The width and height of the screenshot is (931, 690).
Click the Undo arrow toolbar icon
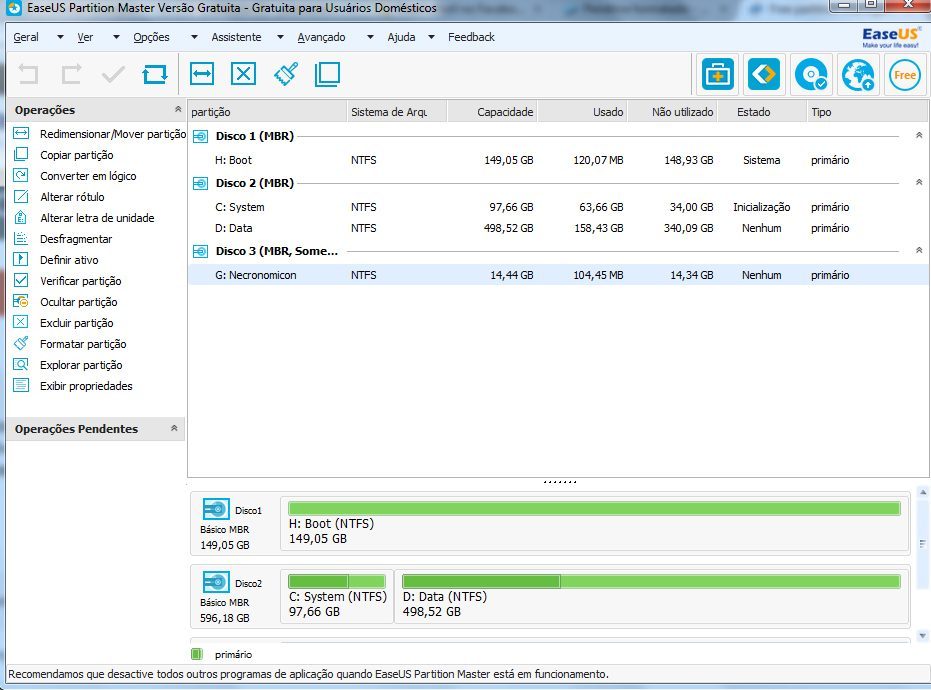[28, 74]
